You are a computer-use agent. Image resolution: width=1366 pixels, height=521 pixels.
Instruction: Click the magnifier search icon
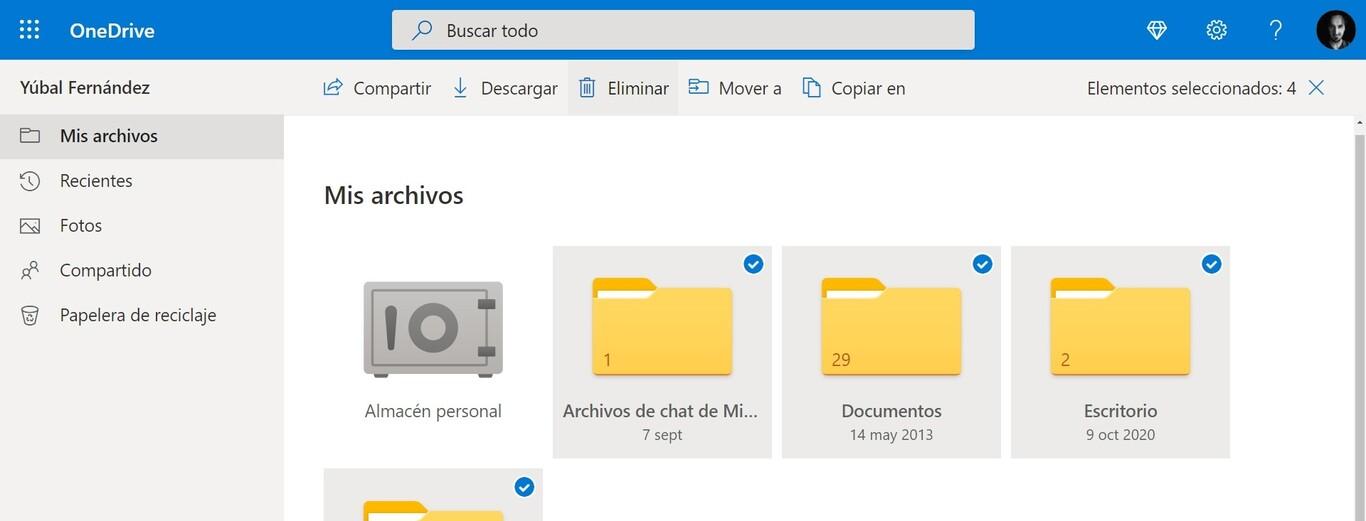[422, 30]
